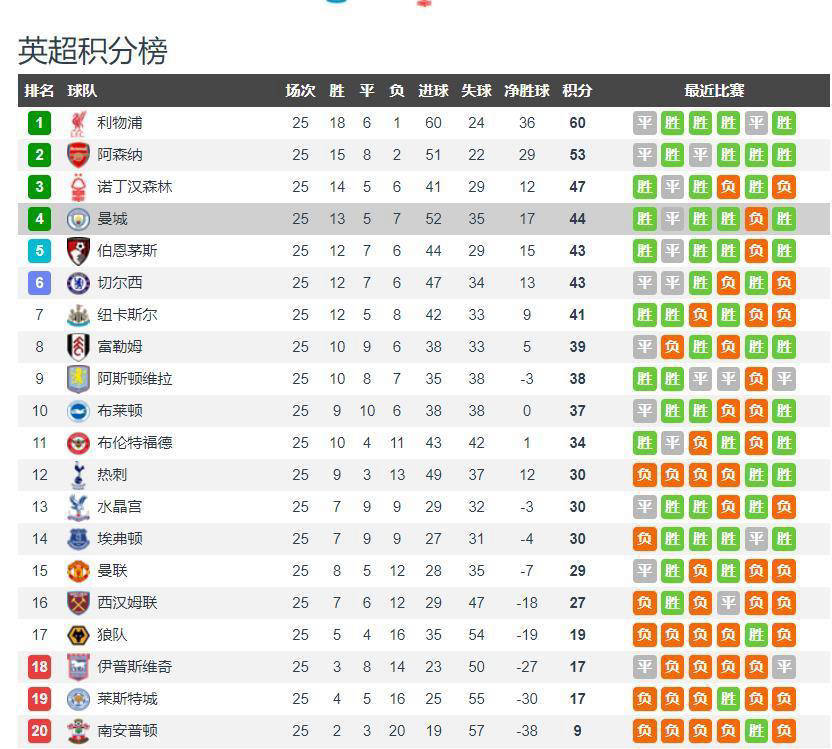
Task: Click the Arsenal club crest icon
Action: tap(78, 155)
